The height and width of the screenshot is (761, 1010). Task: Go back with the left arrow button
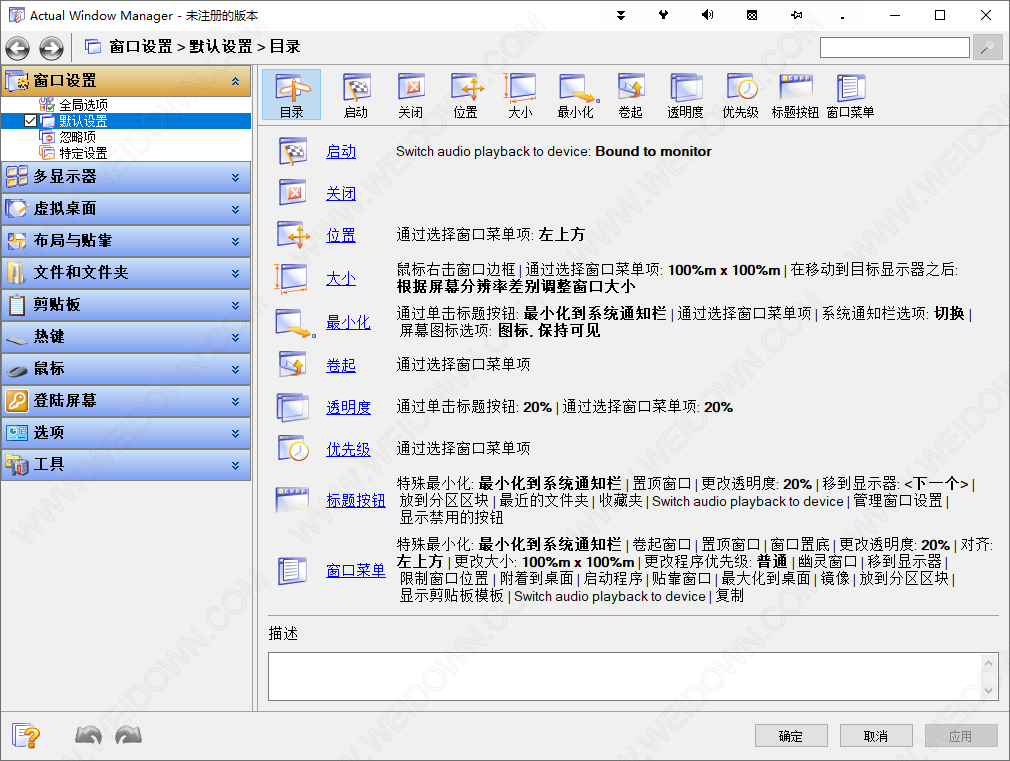(x=17, y=48)
